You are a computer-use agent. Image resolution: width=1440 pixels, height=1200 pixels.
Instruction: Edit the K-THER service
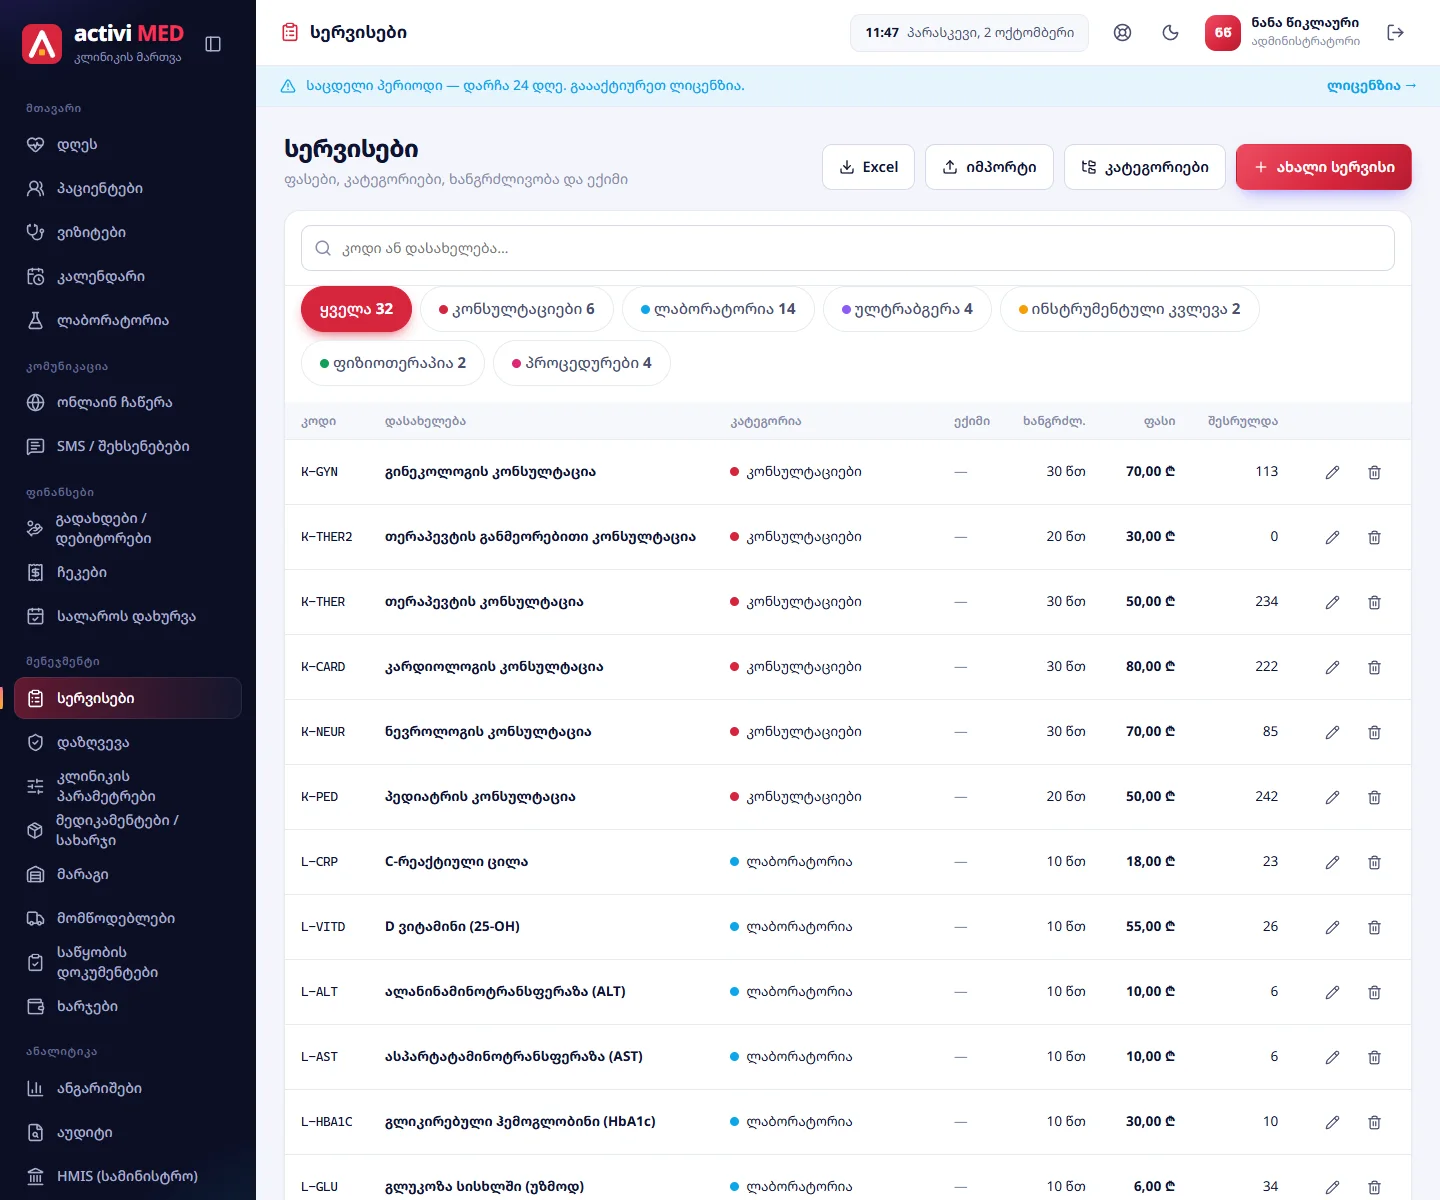click(x=1332, y=602)
